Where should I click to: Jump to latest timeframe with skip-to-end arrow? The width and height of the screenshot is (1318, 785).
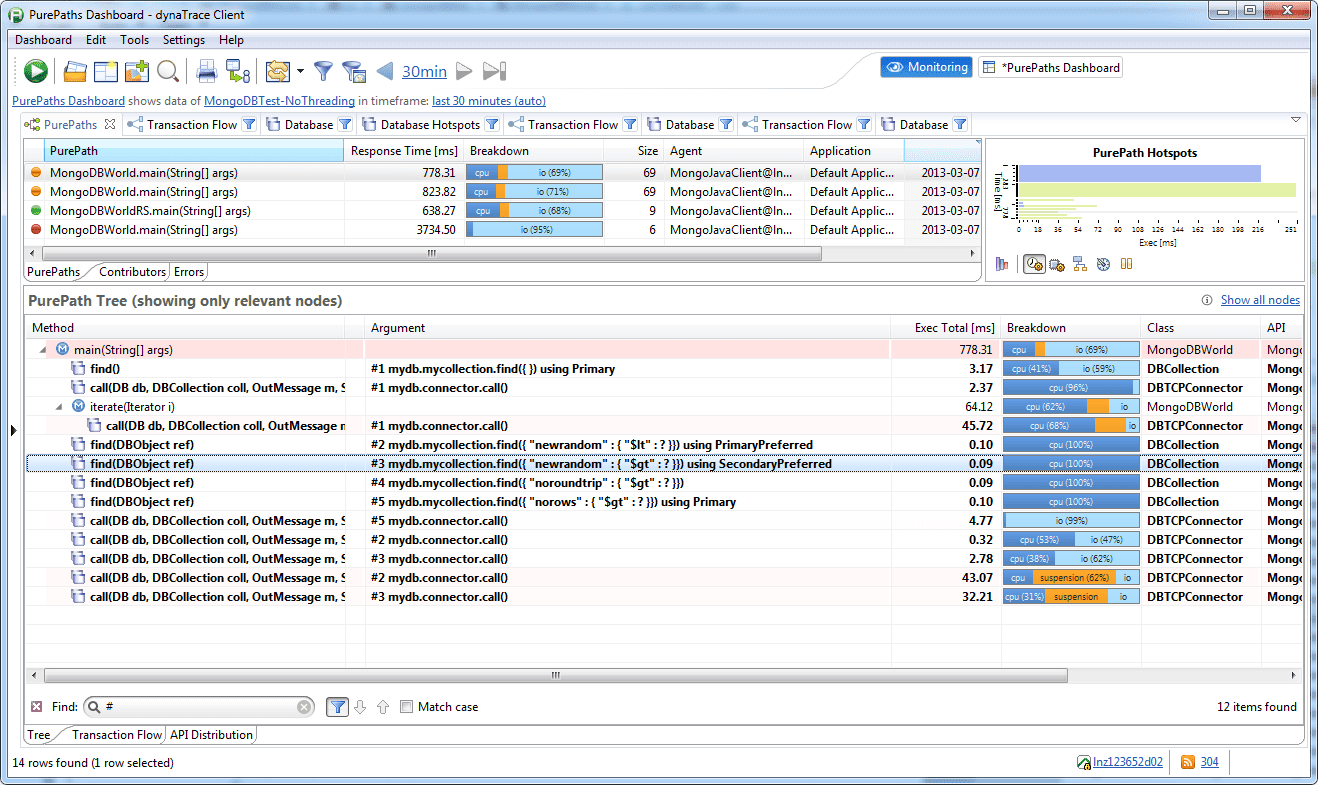(x=494, y=71)
